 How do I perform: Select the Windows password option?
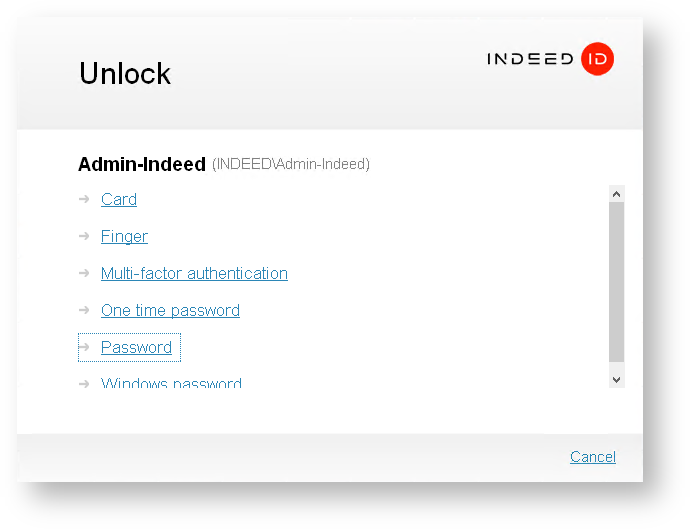[x=171, y=383]
